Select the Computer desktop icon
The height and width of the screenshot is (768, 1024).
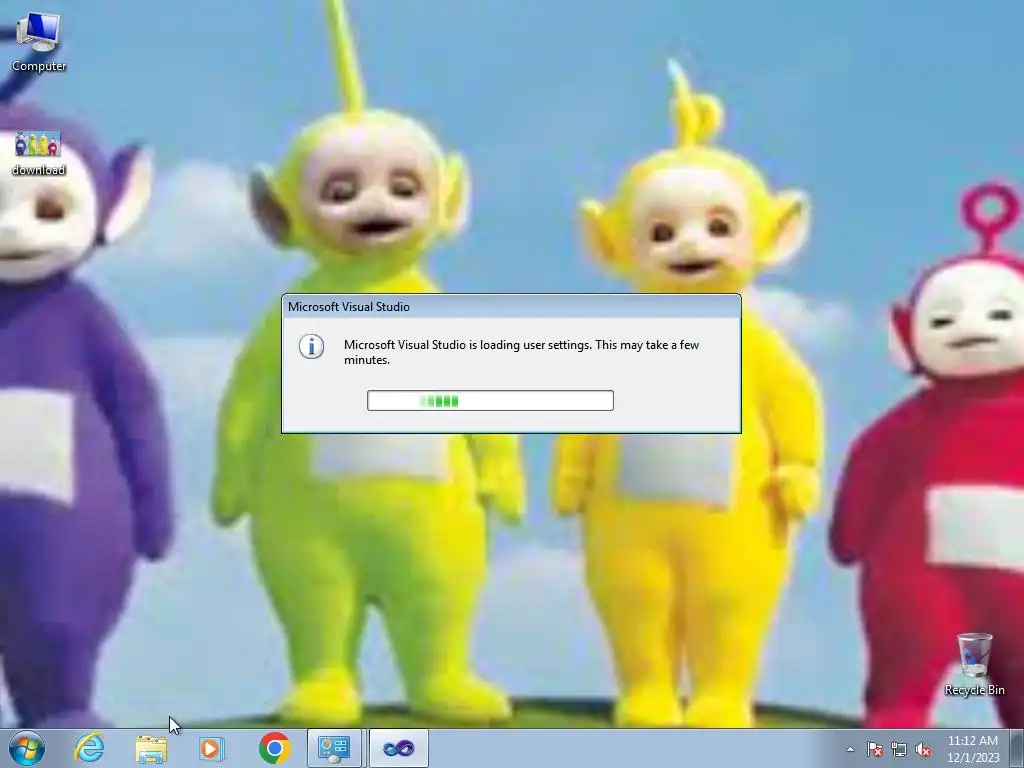[39, 41]
